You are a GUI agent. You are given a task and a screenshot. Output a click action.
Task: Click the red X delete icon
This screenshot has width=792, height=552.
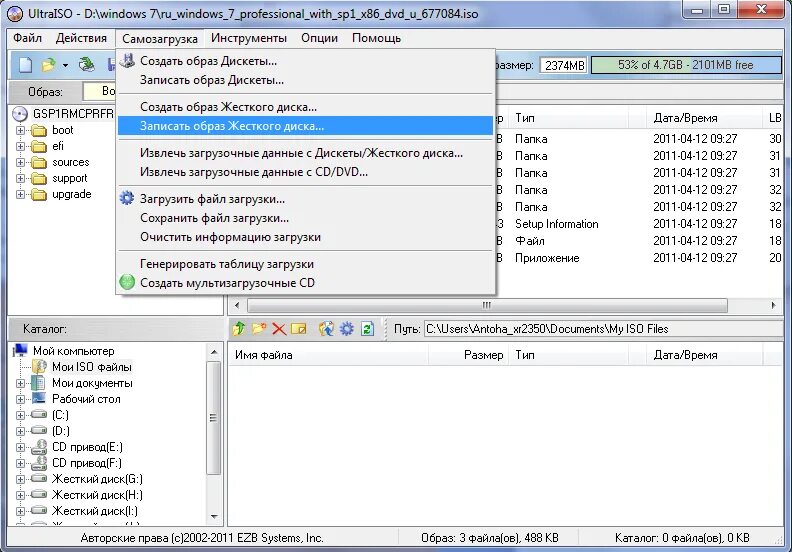pyautogui.click(x=279, y=329)
